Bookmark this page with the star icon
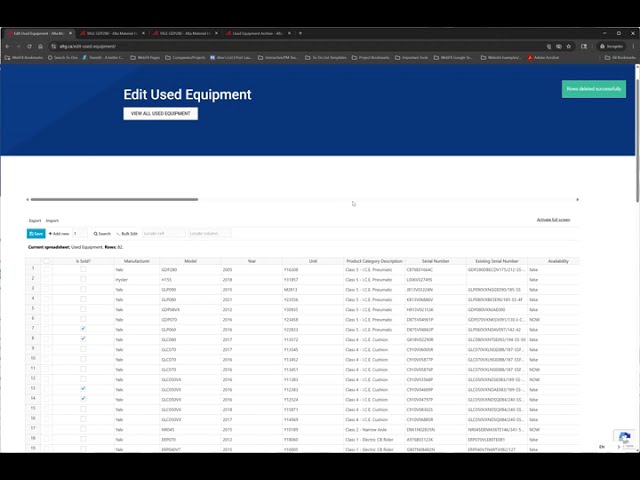 (569, 47)
